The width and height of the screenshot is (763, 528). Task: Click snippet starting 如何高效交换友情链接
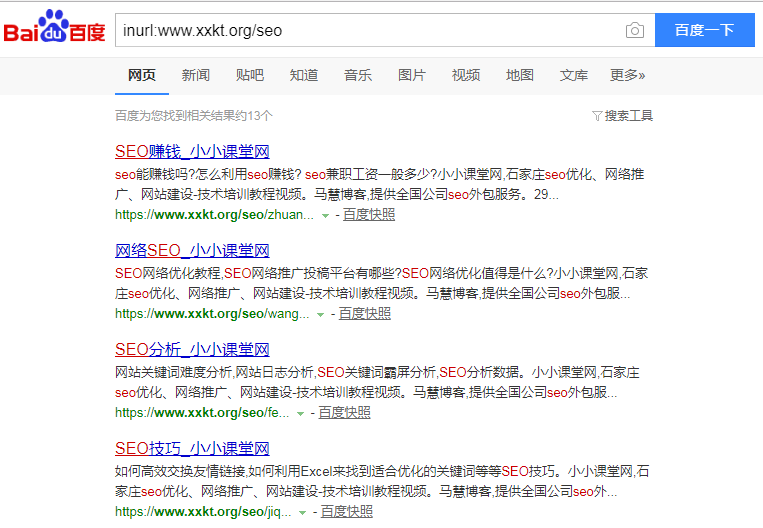382,481
